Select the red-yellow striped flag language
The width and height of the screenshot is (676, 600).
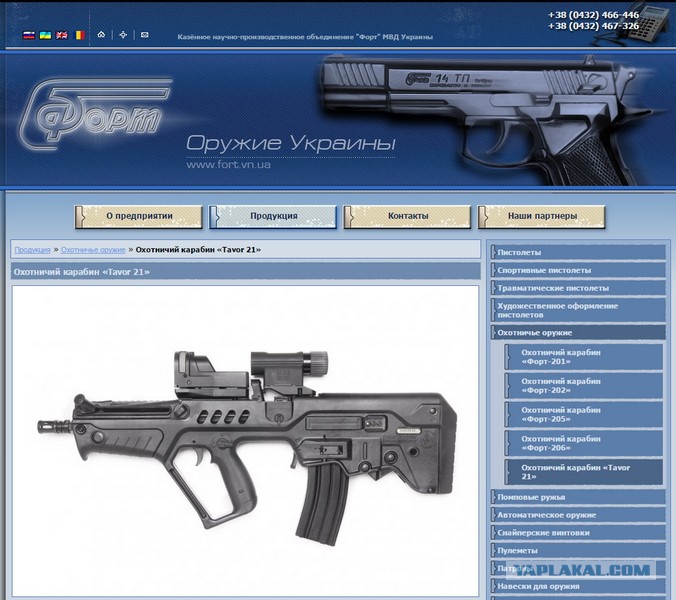79,35
